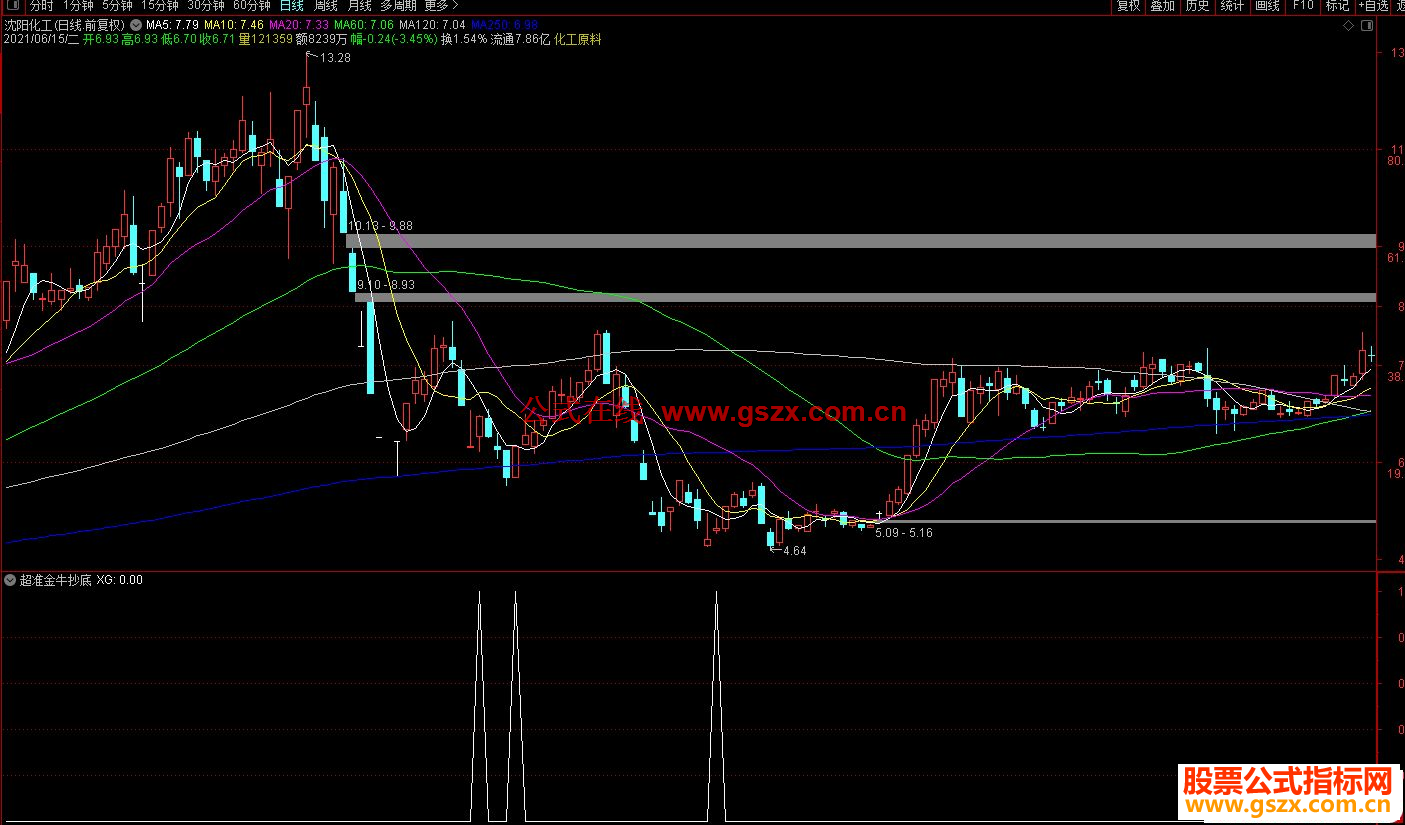Add stock via +自选 button
This screenshot has height=825, width=1405.
coord(1375,6)
